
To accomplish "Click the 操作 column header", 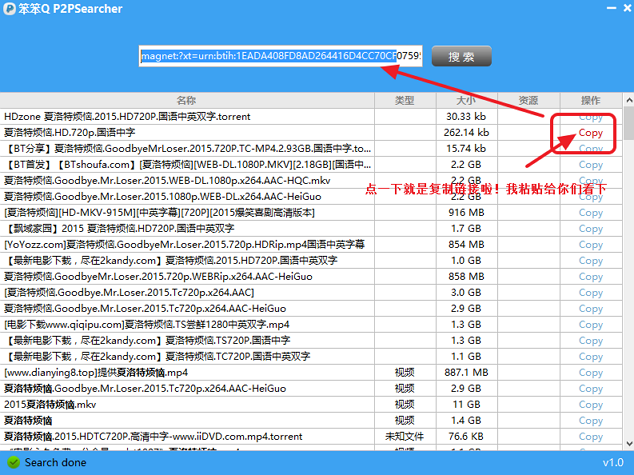I will point(591,100).
